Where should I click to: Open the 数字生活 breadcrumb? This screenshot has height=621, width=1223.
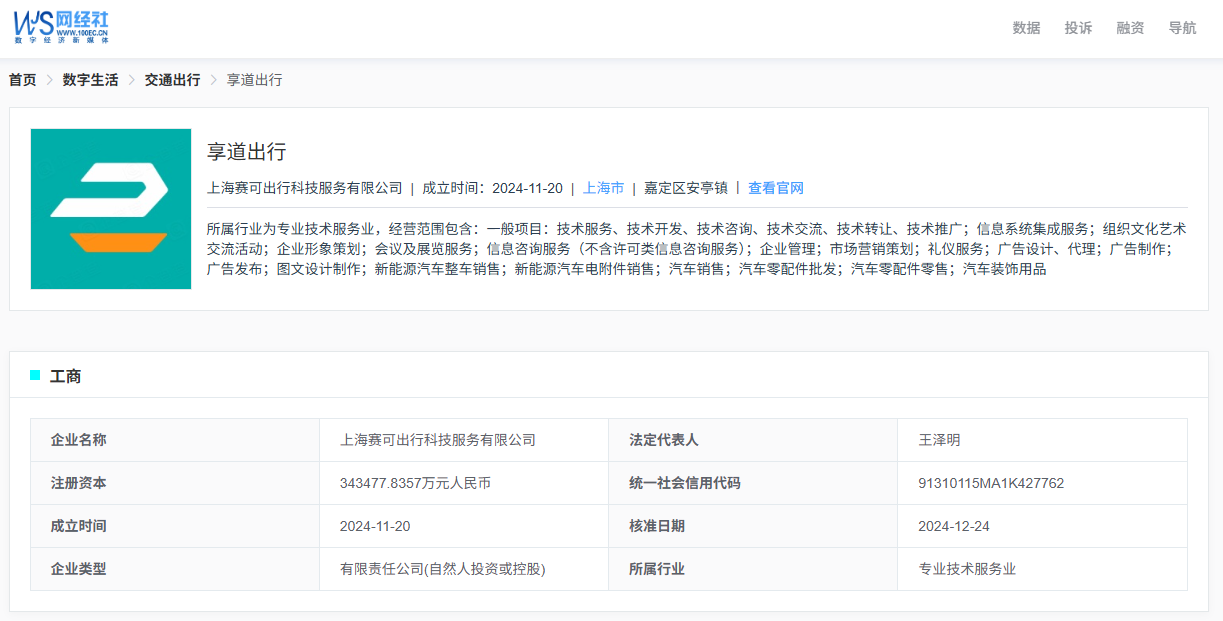[90, 80]
